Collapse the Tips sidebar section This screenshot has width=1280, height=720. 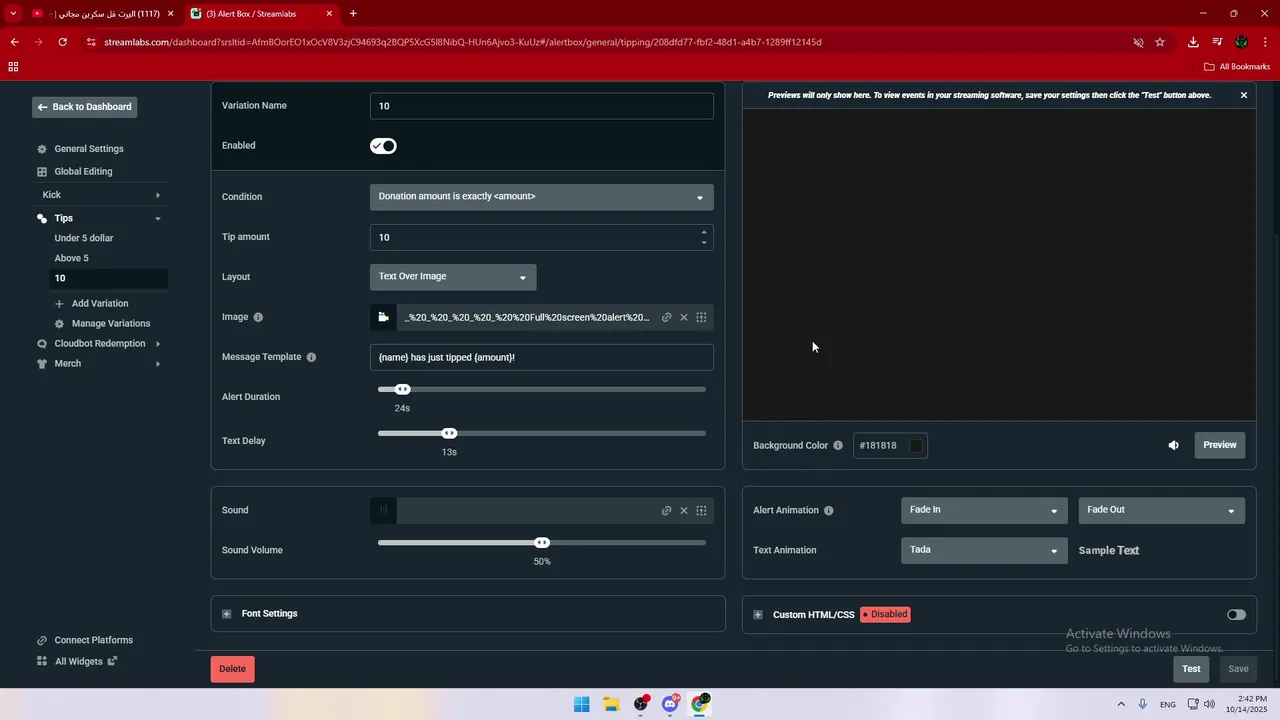click(x=158, y=218)
